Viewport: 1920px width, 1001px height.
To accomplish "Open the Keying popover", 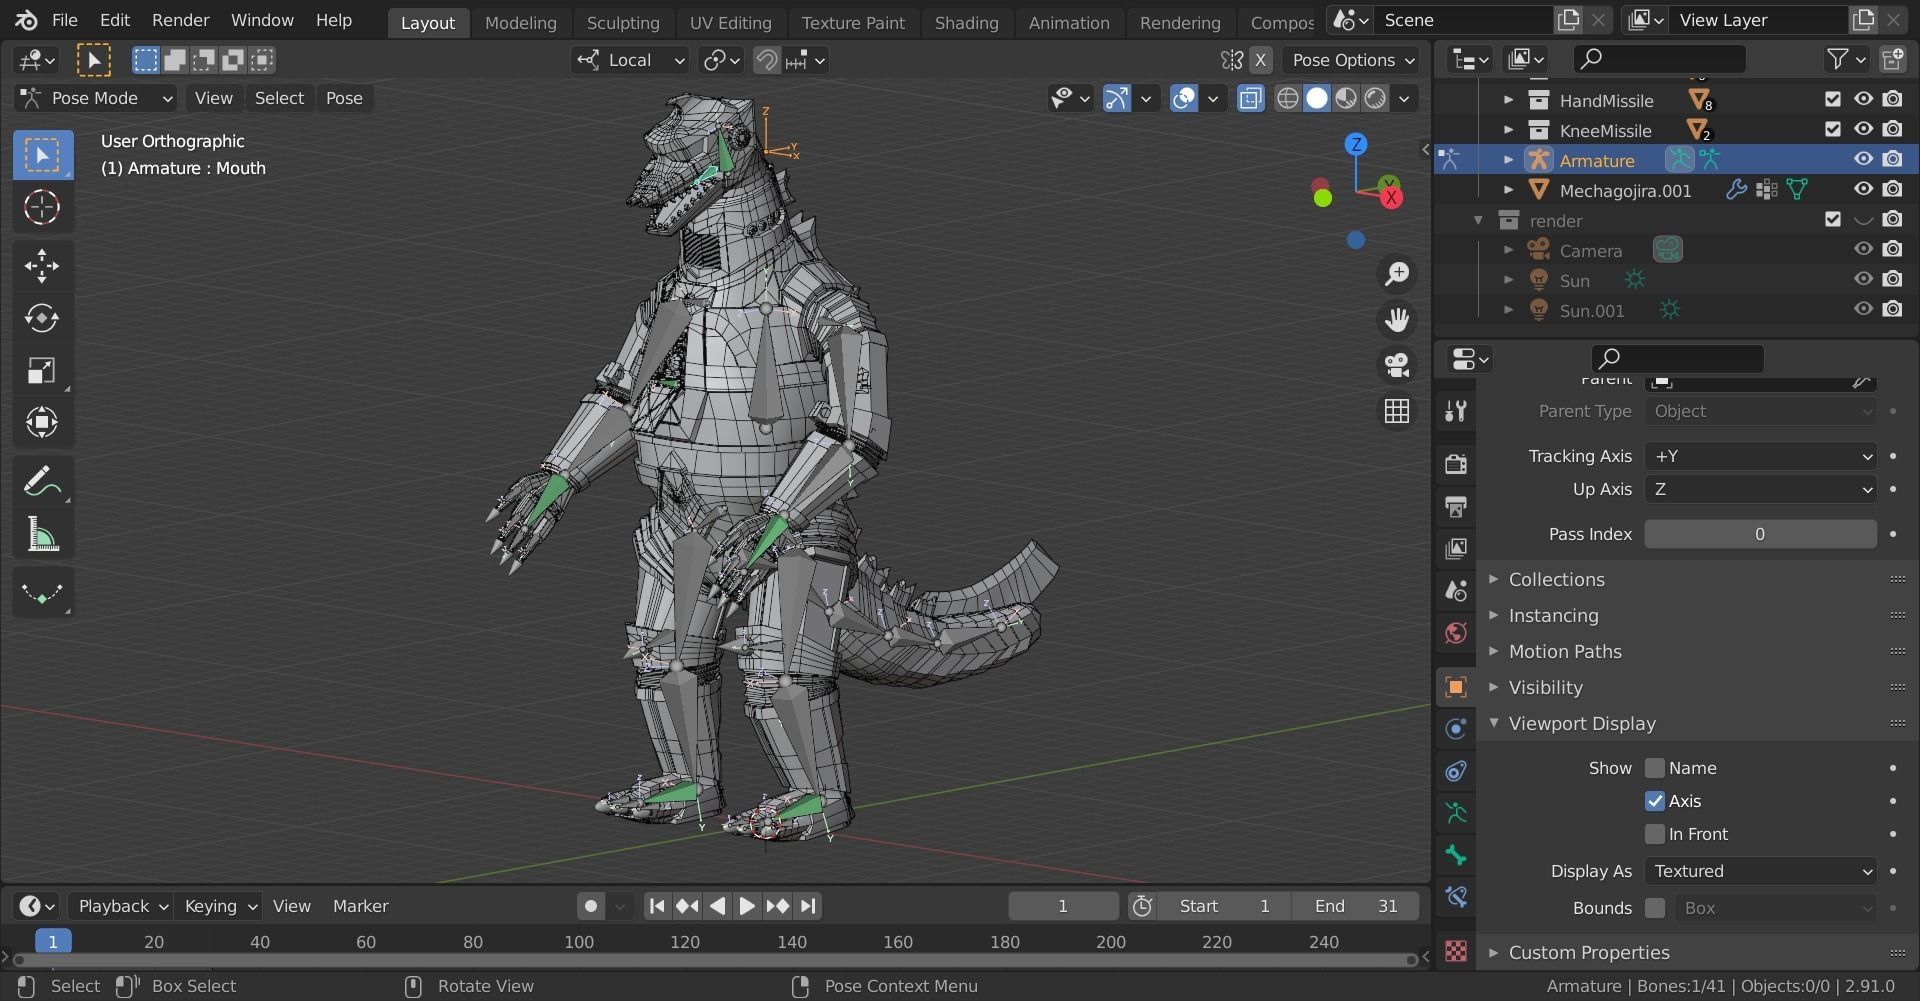I will pyautogui.click(x=221, y=906).
